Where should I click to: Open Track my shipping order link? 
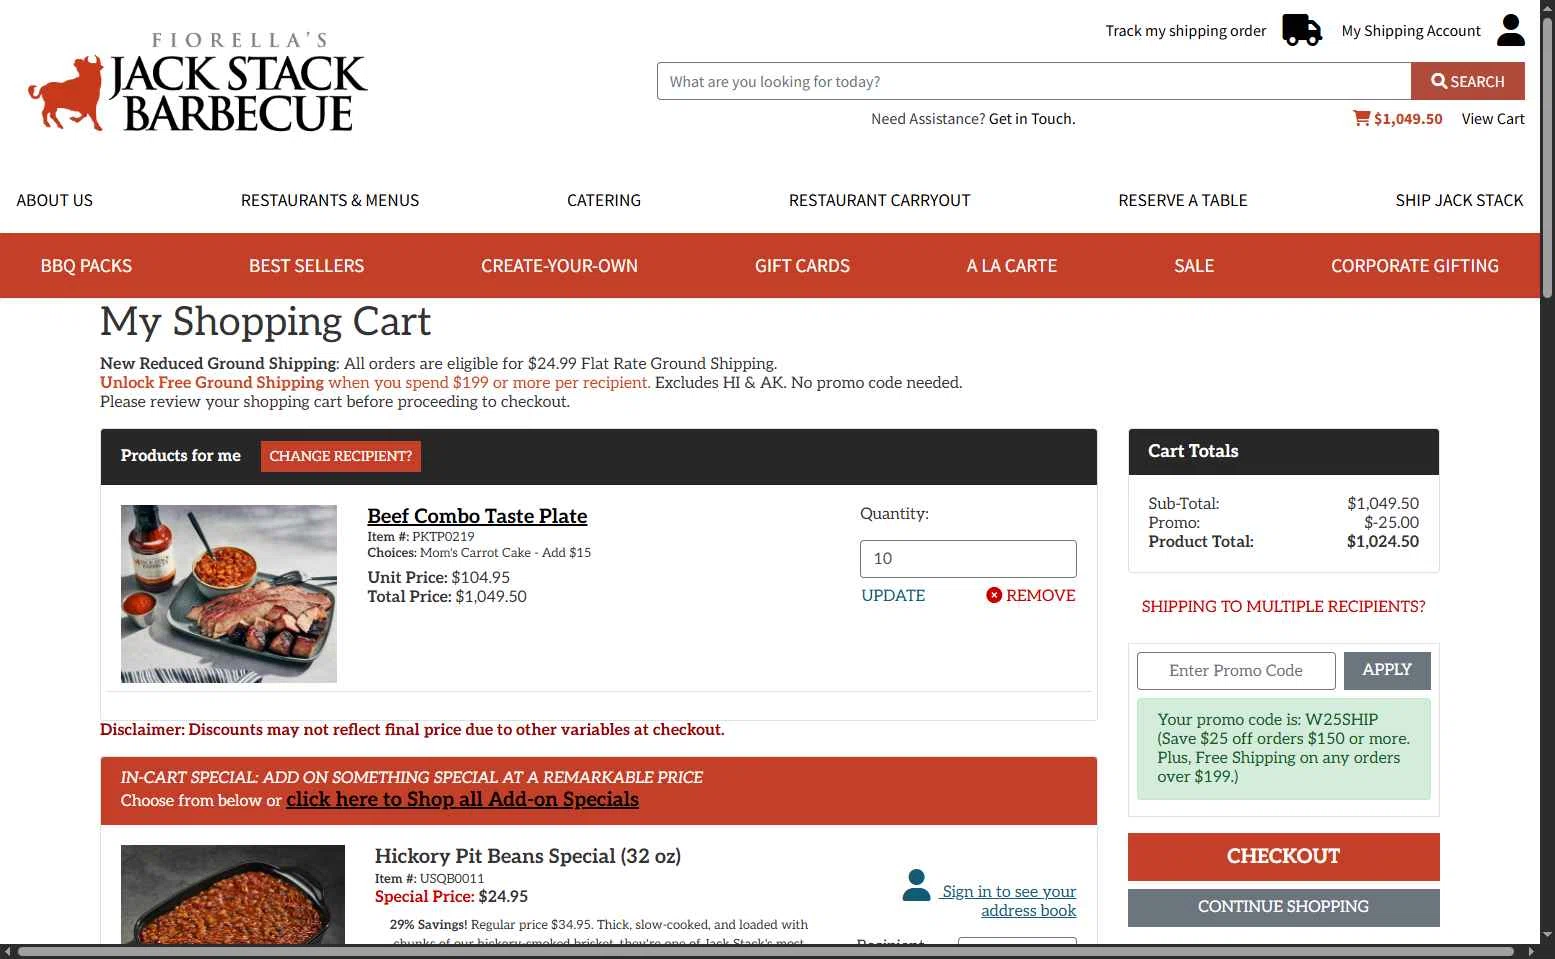[1185, 31]
